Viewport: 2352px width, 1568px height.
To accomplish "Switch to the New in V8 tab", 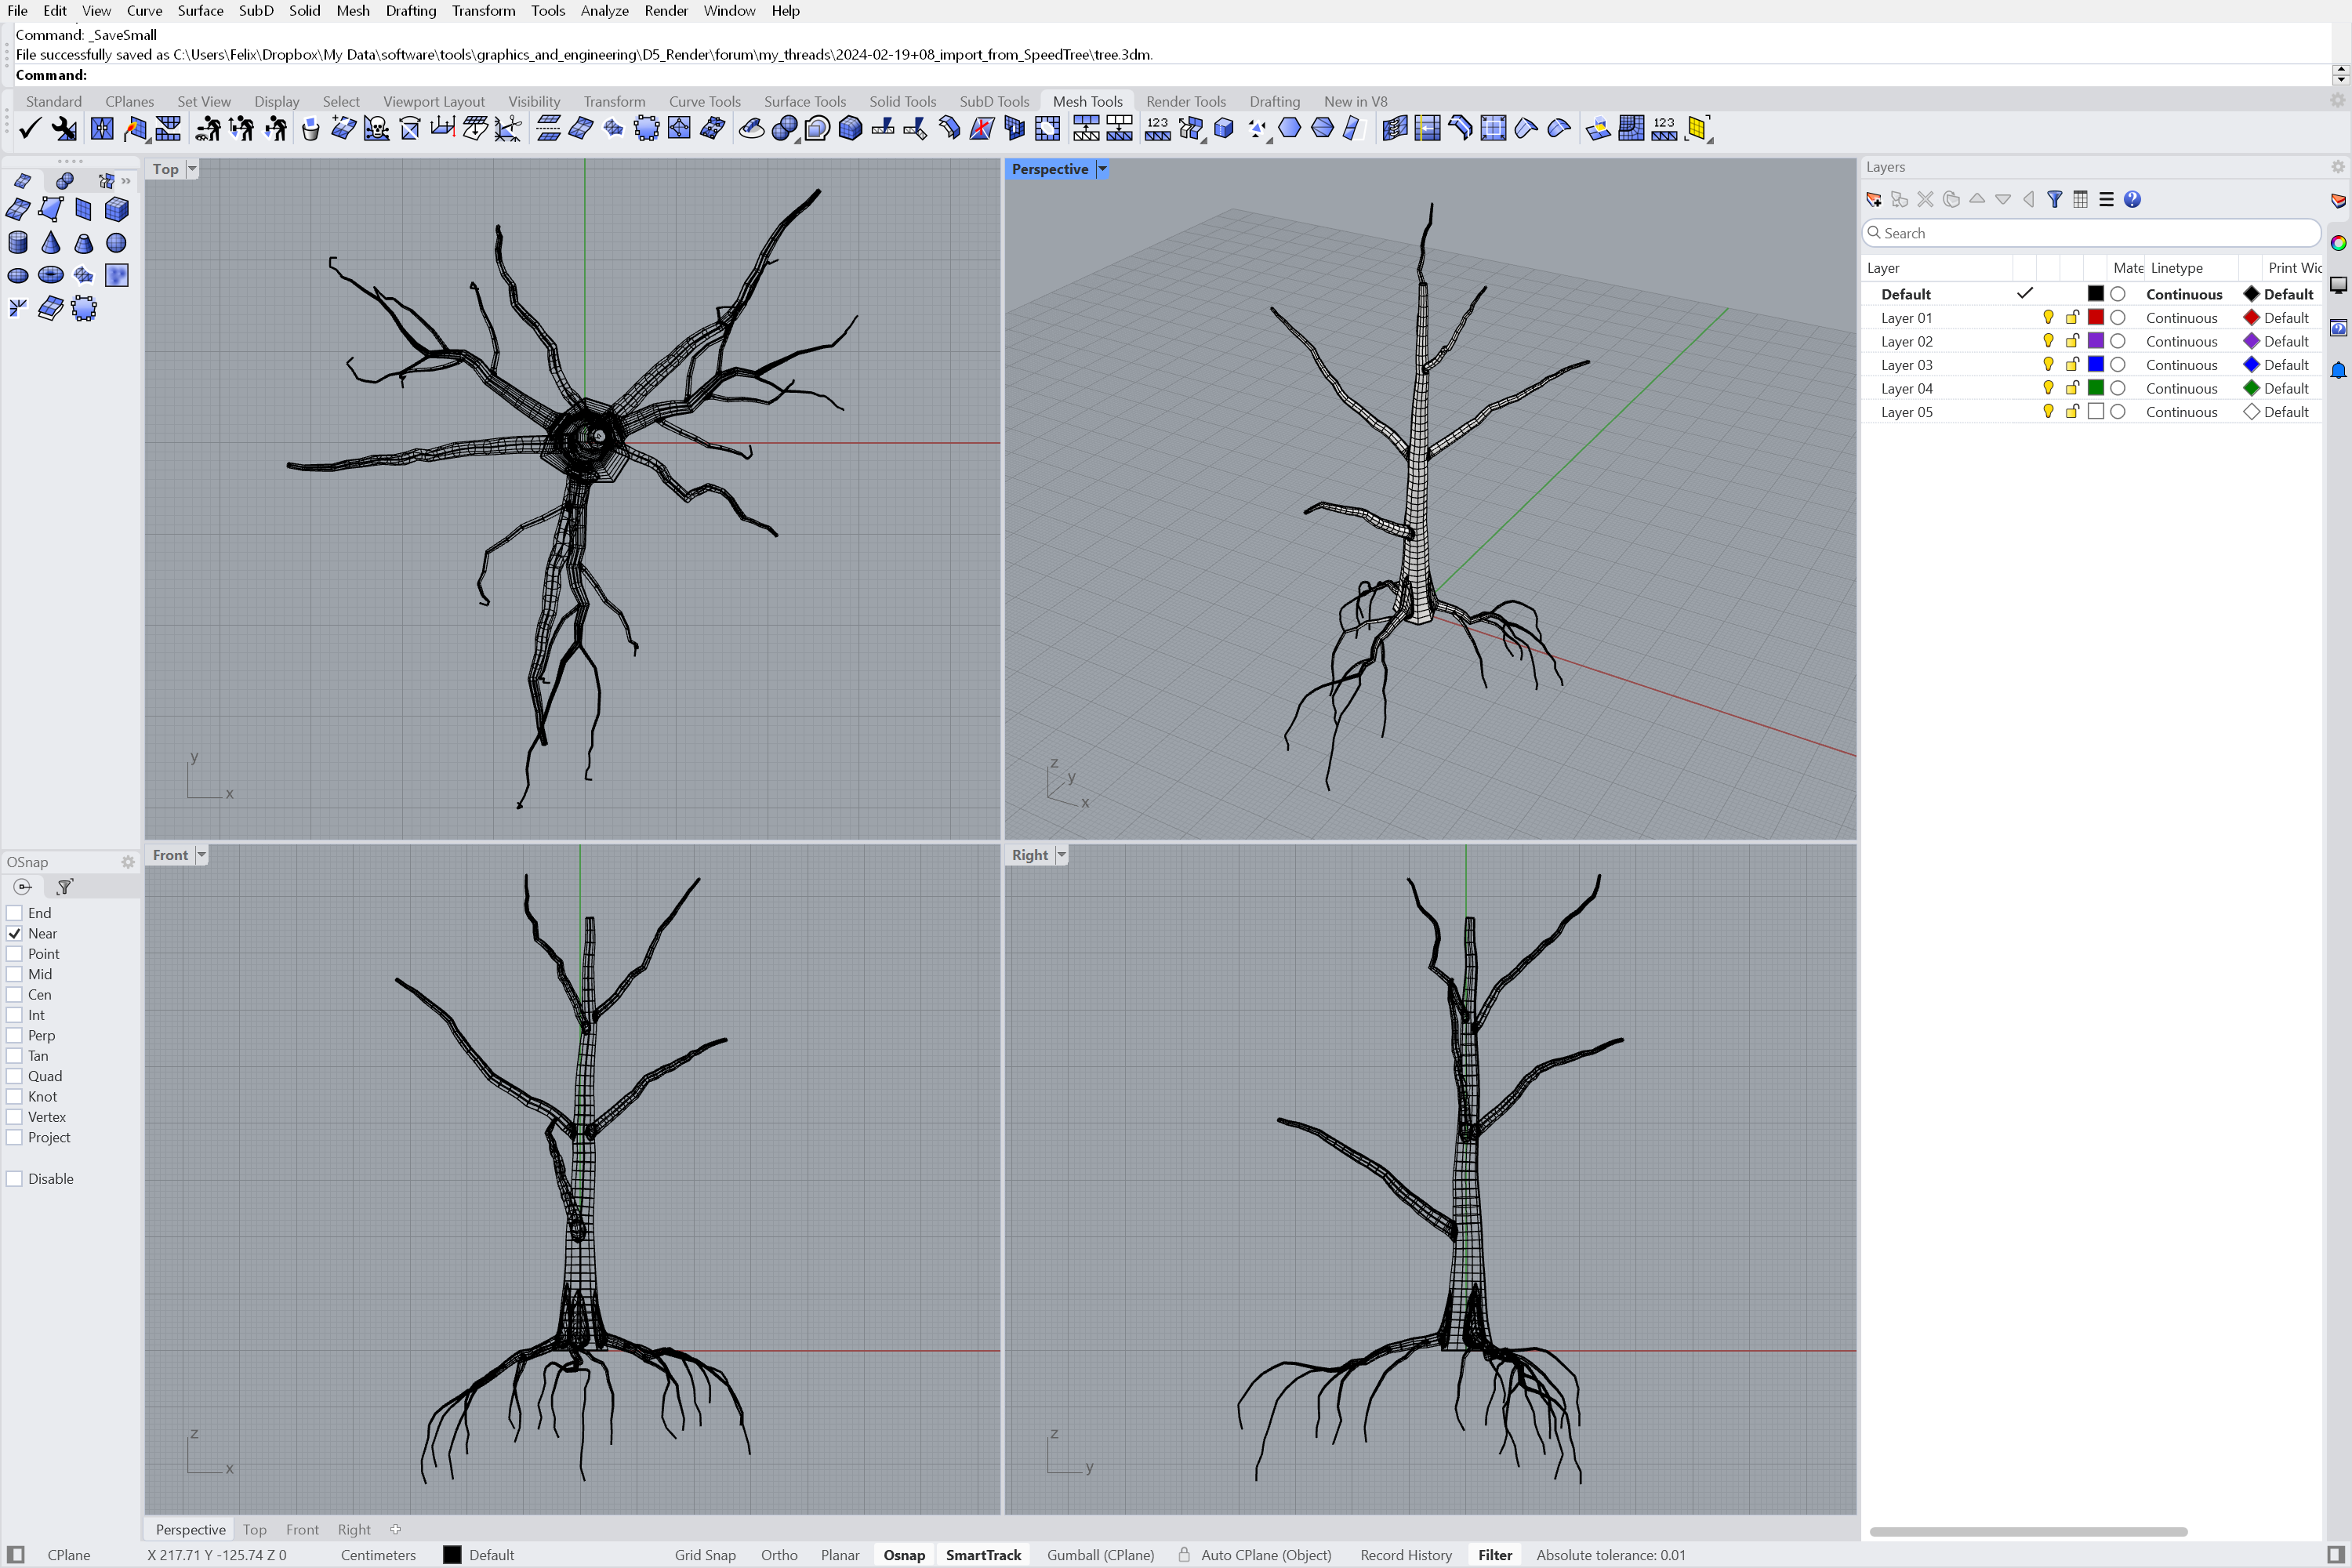I will pos(1355,102).
